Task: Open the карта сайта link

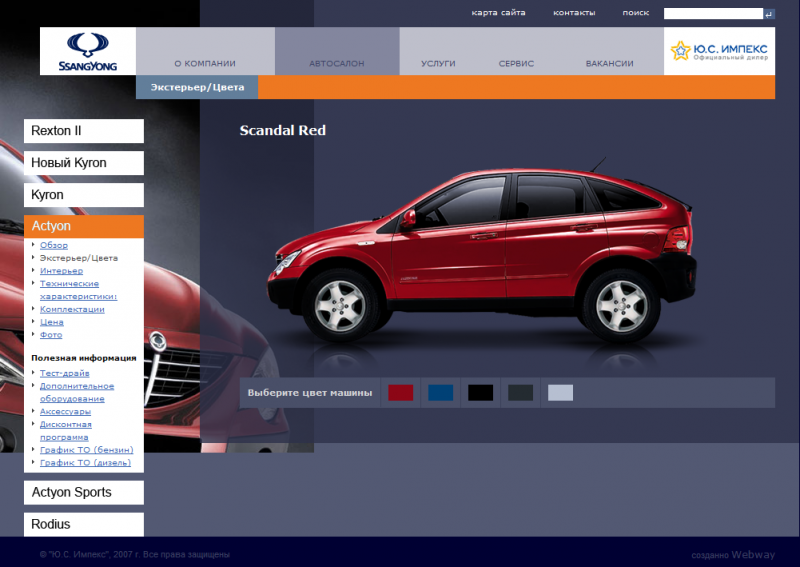Action: coord(498,13)
